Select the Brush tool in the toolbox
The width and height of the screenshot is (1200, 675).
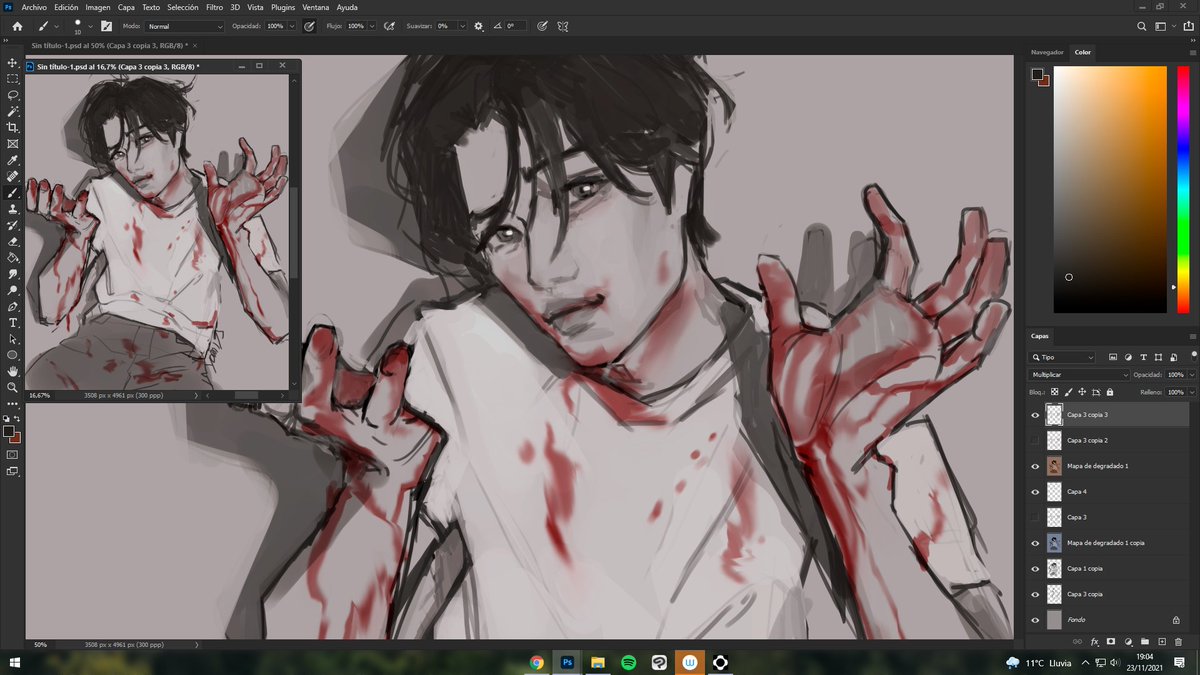[x=13, y=193]
